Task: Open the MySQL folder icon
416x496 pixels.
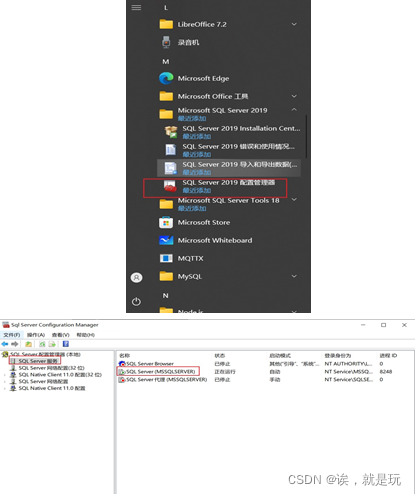Action: [166, 276]
